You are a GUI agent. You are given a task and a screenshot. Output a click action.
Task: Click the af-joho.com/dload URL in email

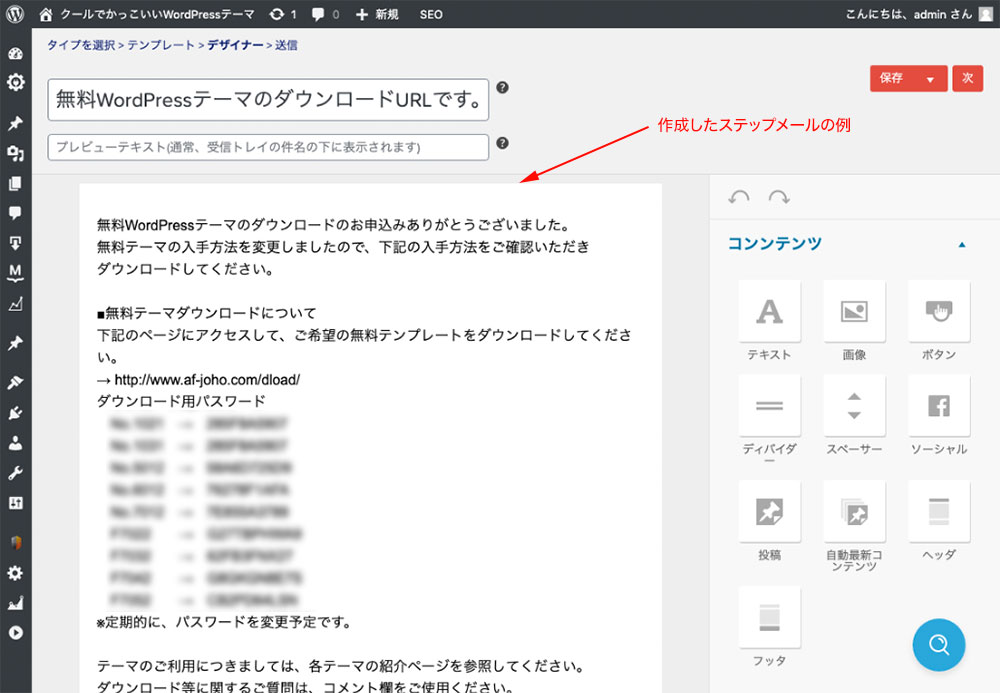(x=207, y=380)
